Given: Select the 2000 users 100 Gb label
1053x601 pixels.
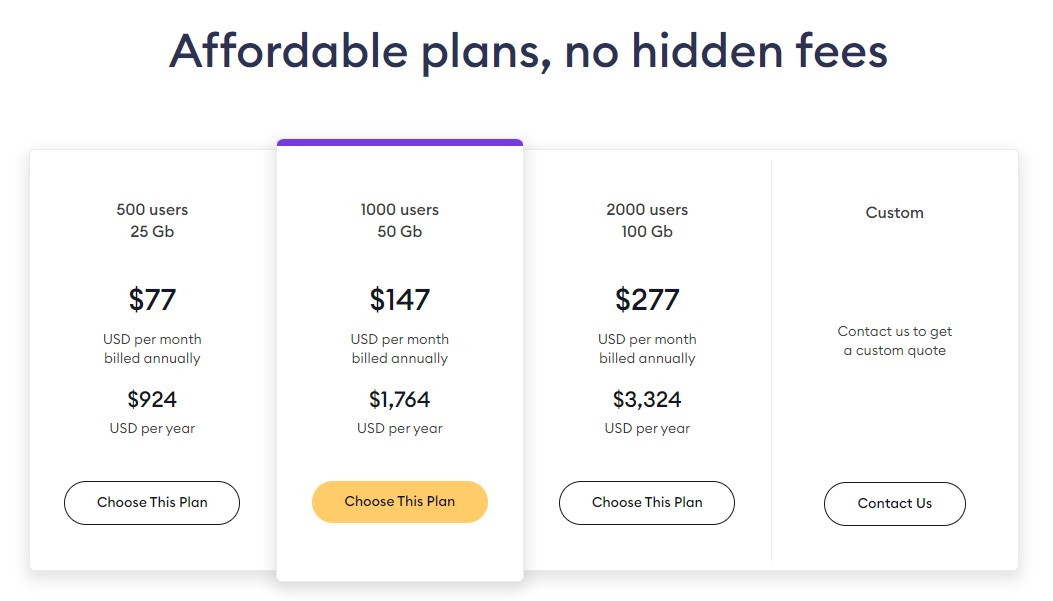Looking at the screenshot, I should [647, 220].
